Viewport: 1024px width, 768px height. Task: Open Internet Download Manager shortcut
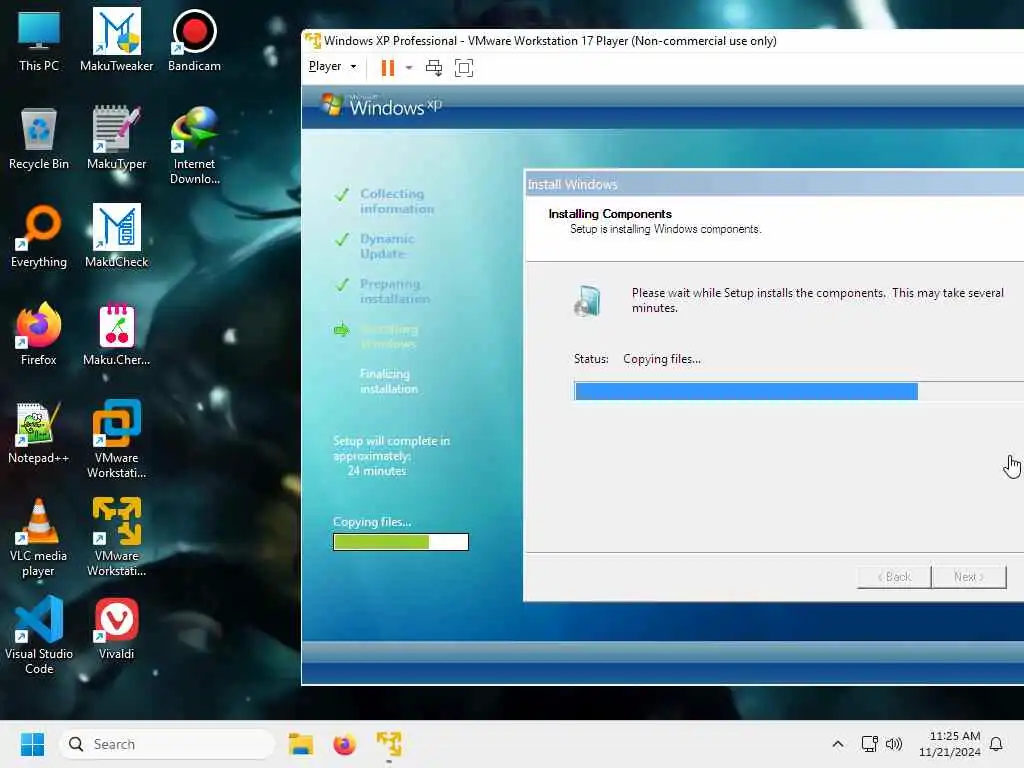(x=194, y=146)
